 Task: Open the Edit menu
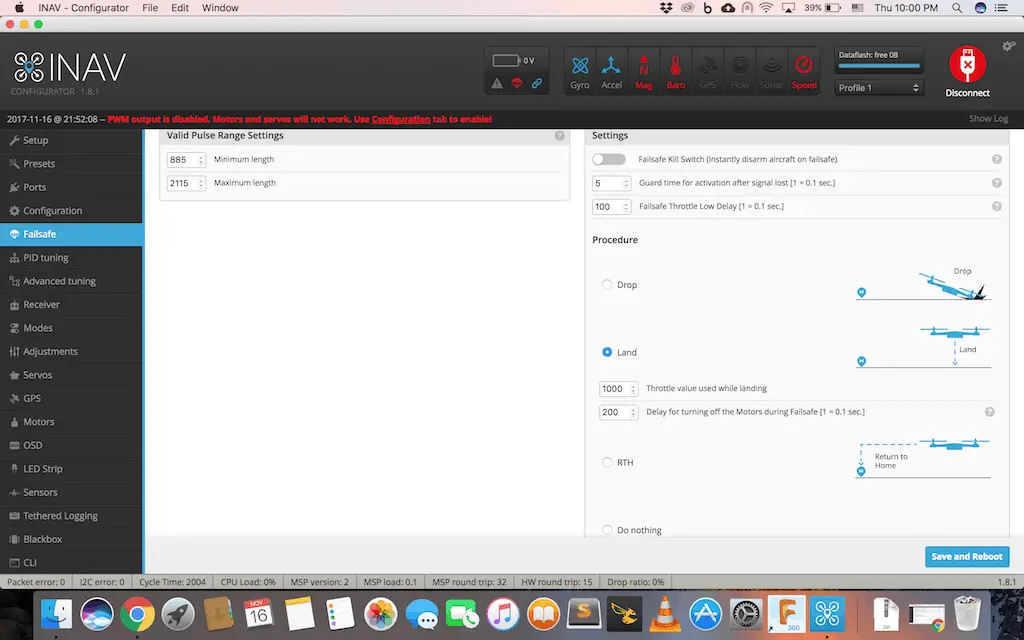point(180,8)
